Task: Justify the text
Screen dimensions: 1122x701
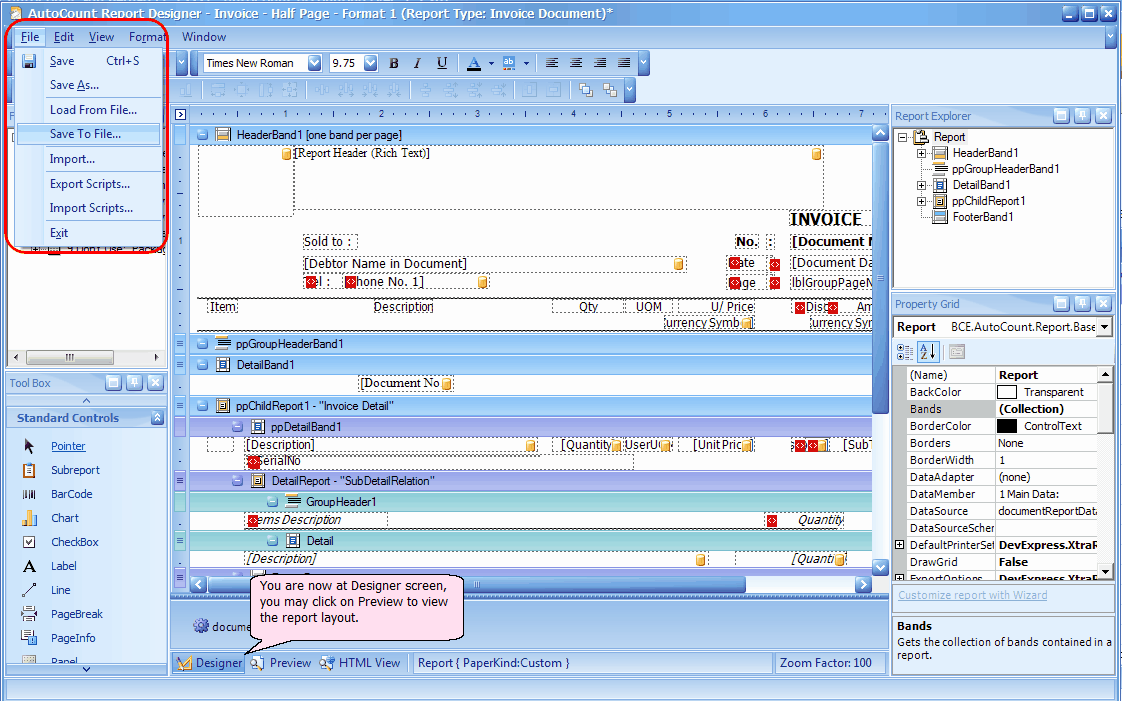Action: (x=624, y=63)
